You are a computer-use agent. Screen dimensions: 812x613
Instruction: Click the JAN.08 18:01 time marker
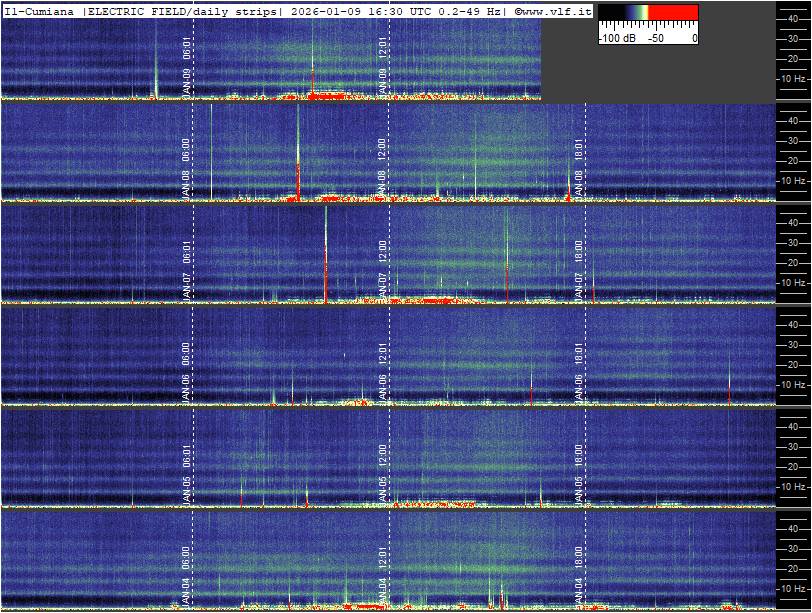click(579, 168)
